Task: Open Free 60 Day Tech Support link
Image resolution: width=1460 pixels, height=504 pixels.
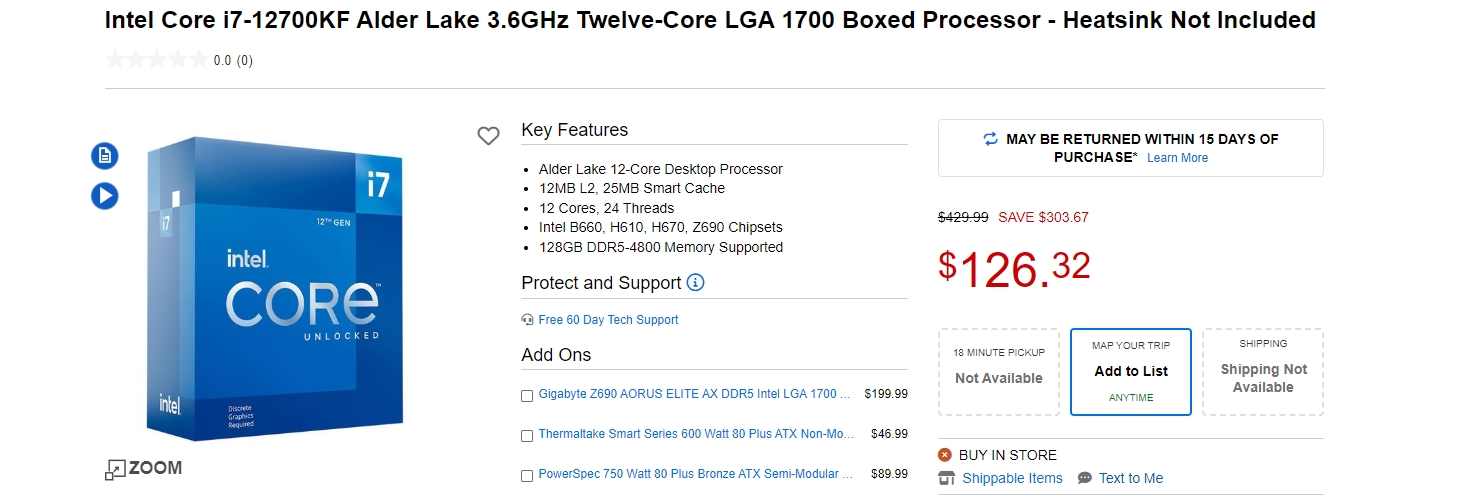Action: coord(608,320)
